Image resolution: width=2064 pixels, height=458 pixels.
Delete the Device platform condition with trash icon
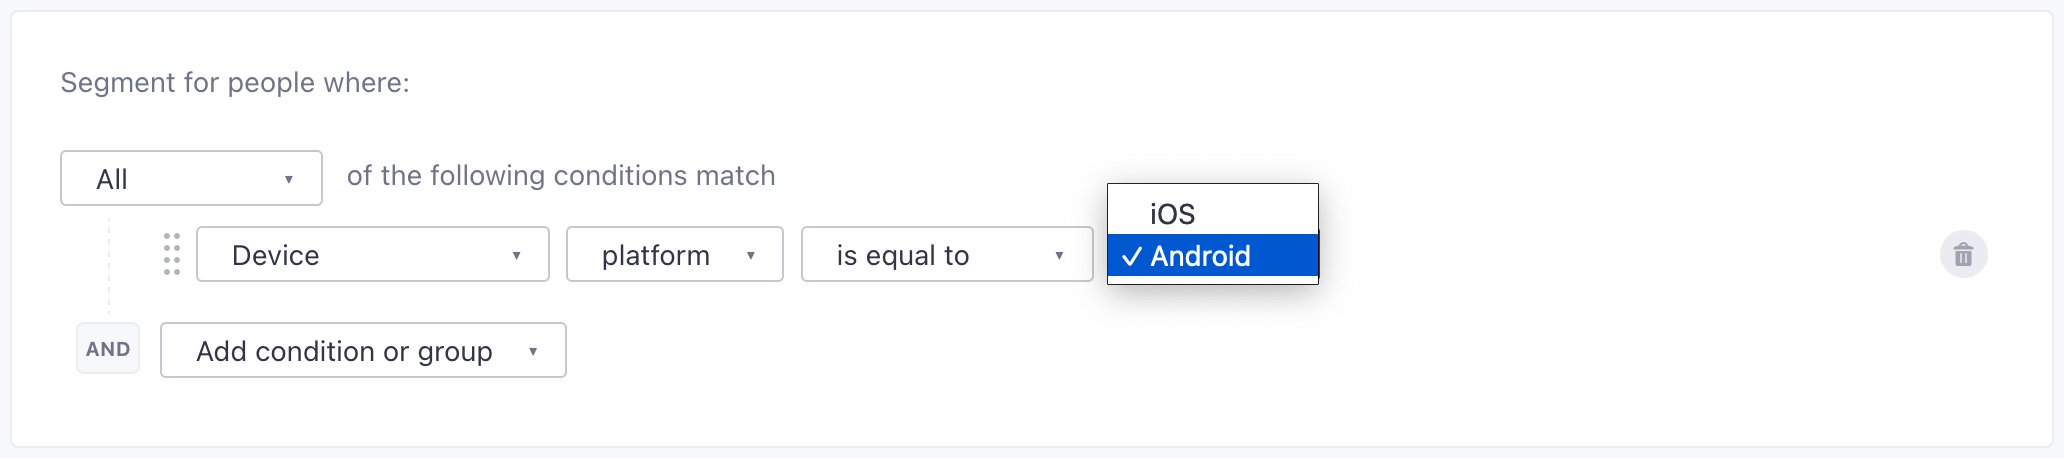click(1963, 255)
